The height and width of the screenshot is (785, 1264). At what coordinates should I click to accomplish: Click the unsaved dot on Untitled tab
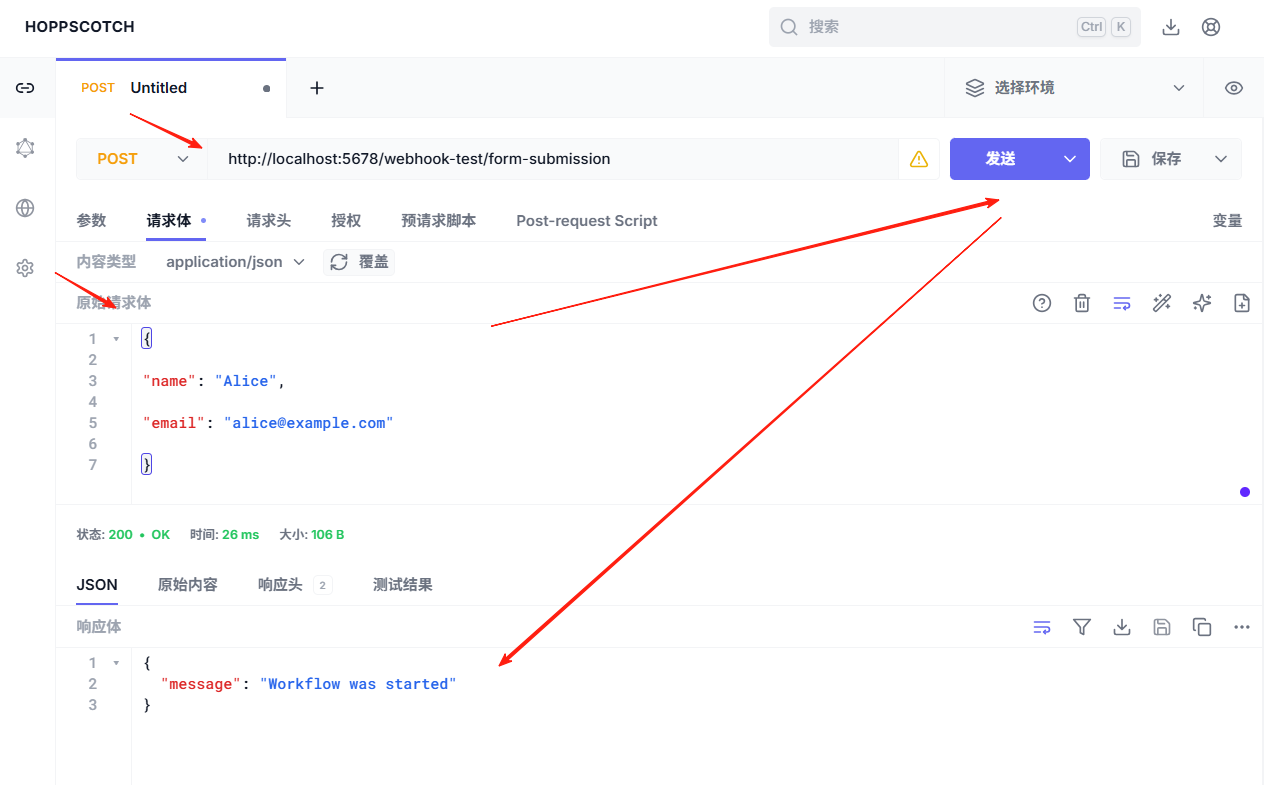pos(266,88)
